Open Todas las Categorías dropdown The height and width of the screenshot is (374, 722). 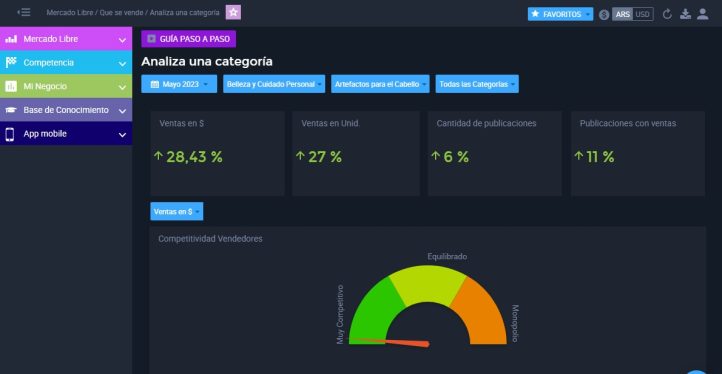(x=477, y=84)
